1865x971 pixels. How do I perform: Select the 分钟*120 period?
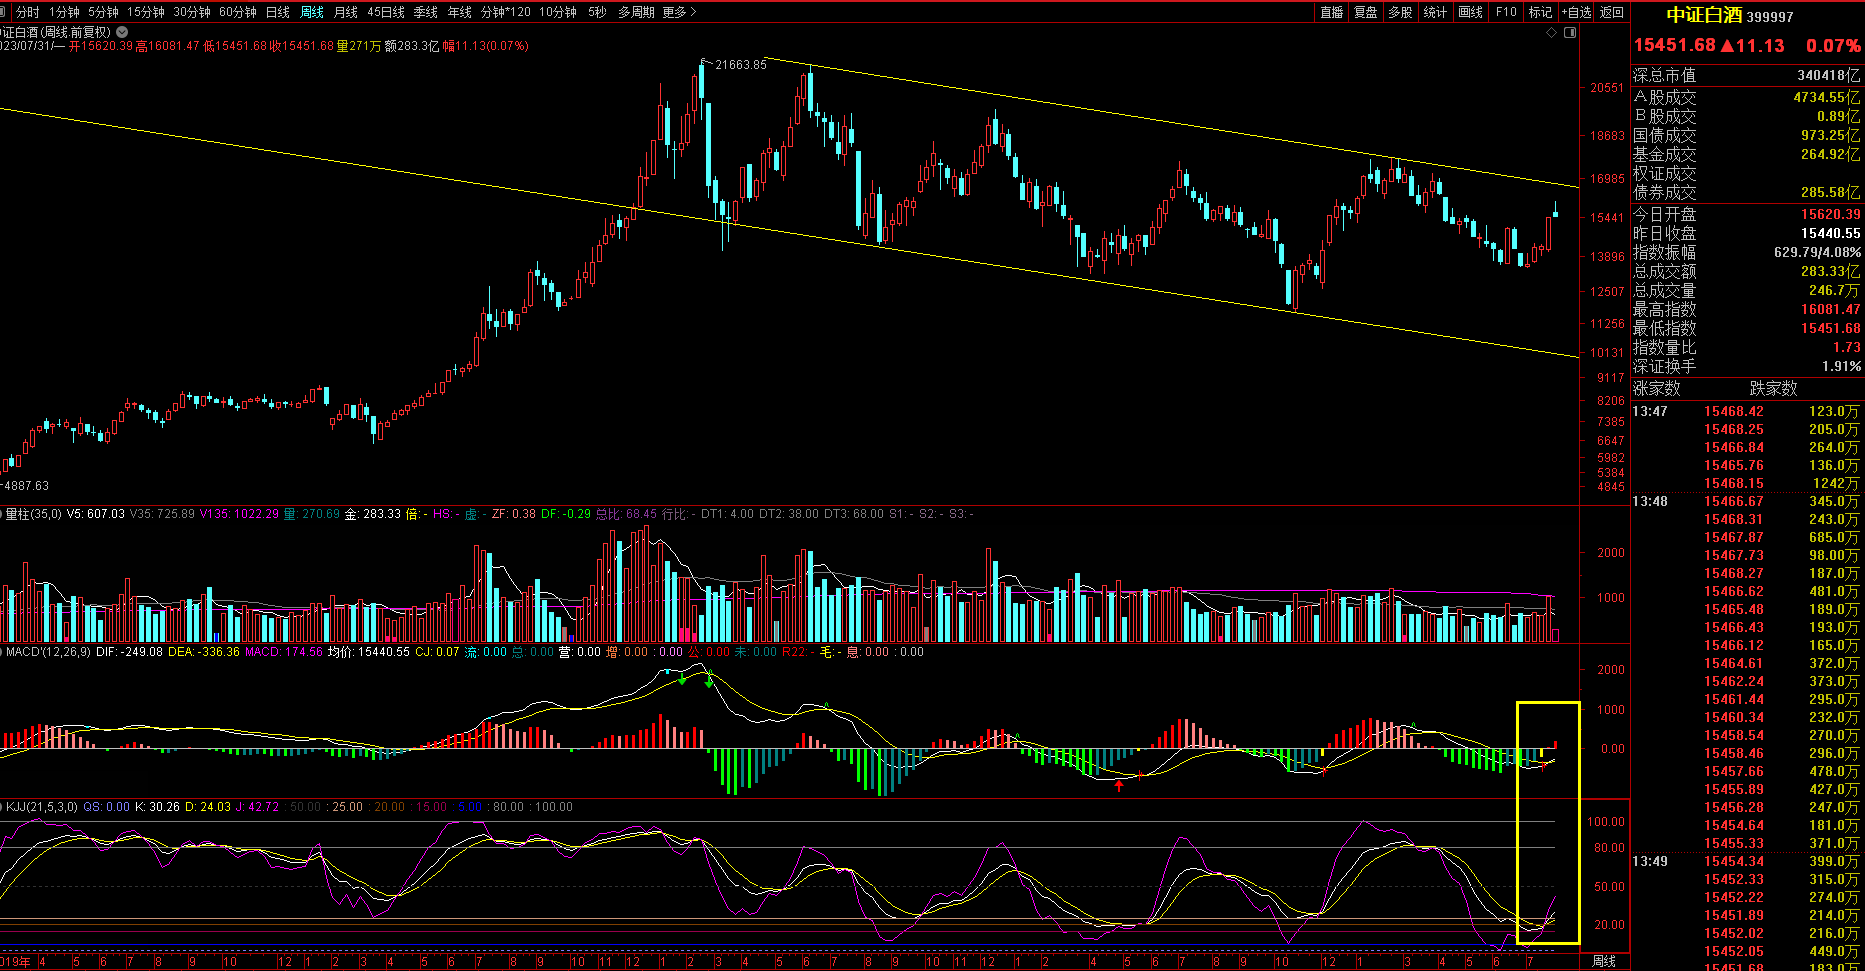pyautogui.click(x=506, y=12)
